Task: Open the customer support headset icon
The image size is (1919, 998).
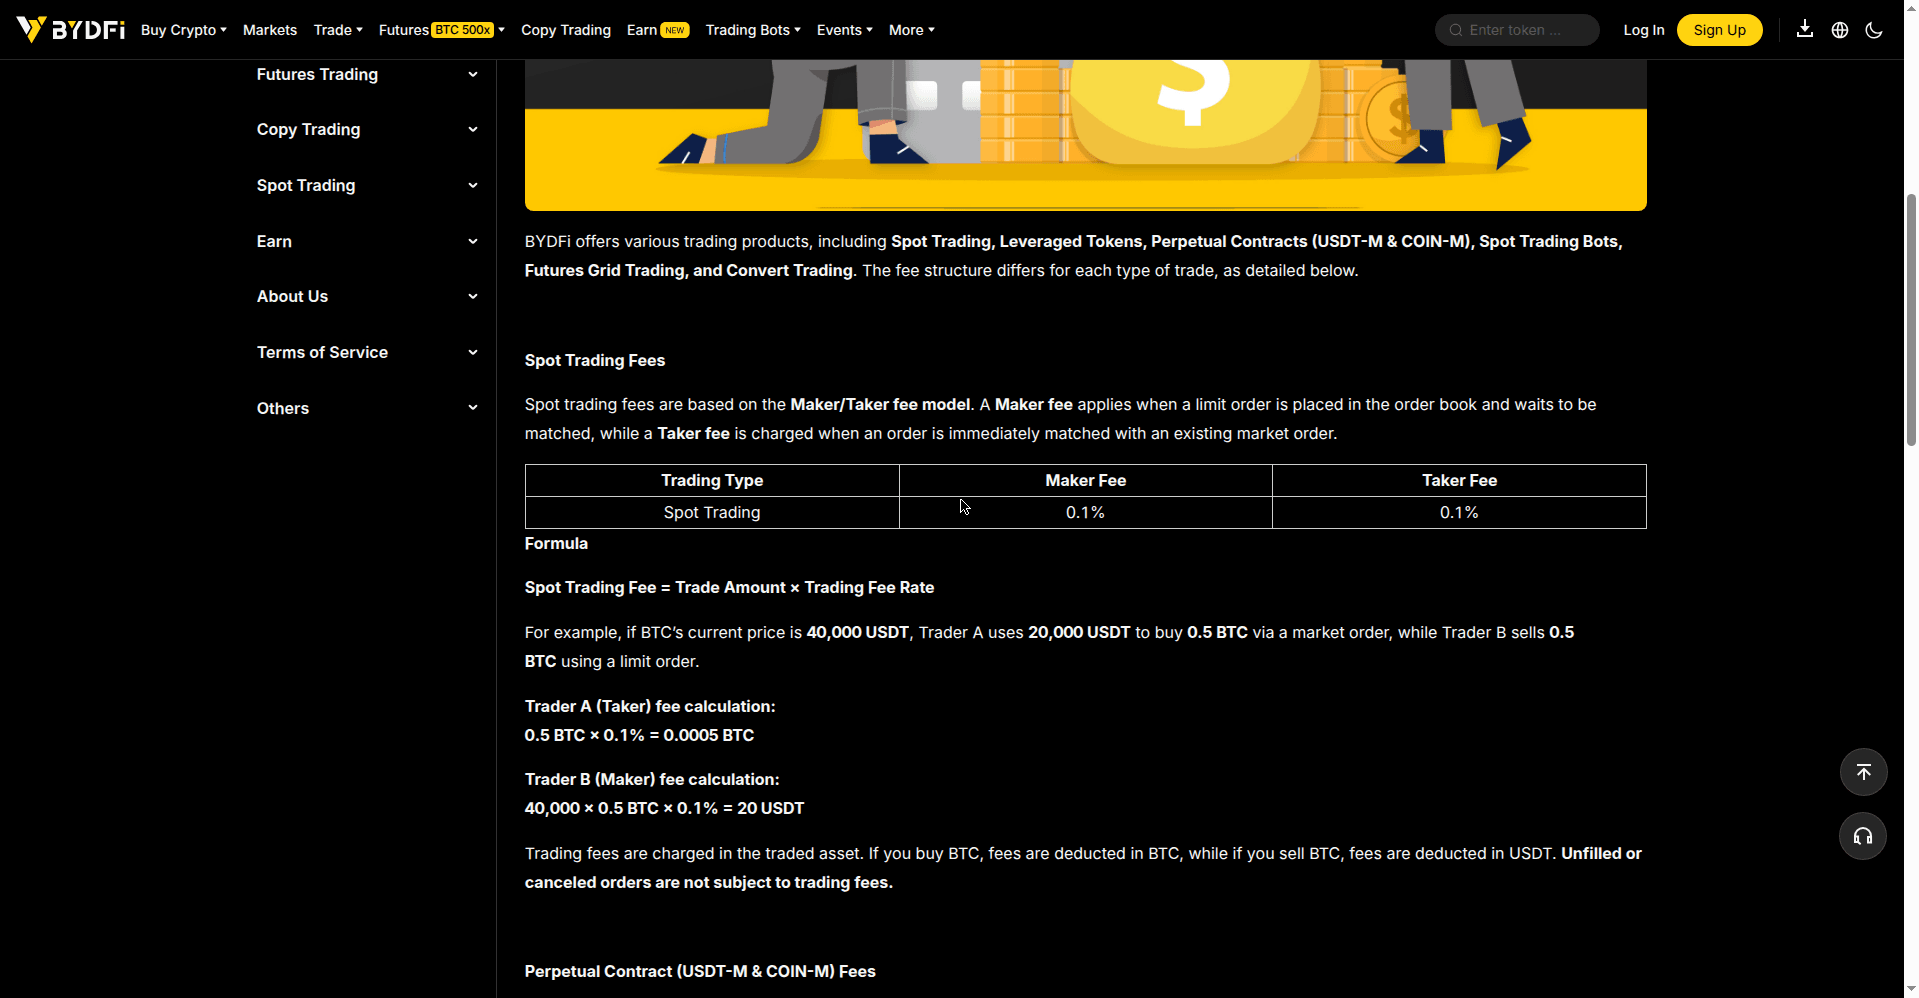Action: click(x=1863, y=836)
